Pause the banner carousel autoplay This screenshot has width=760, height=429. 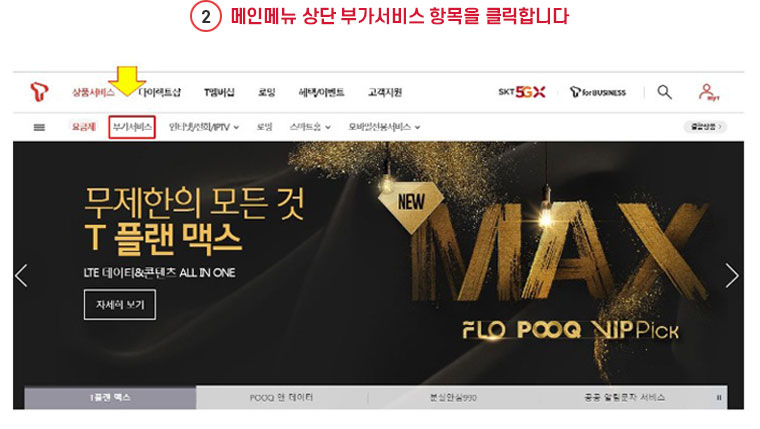click(x=719, y=397)
